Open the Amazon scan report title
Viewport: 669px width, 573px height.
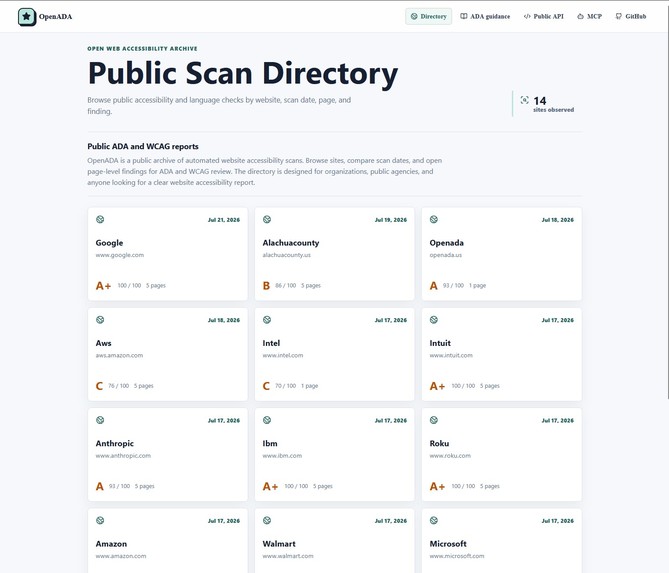coord(111,544)
